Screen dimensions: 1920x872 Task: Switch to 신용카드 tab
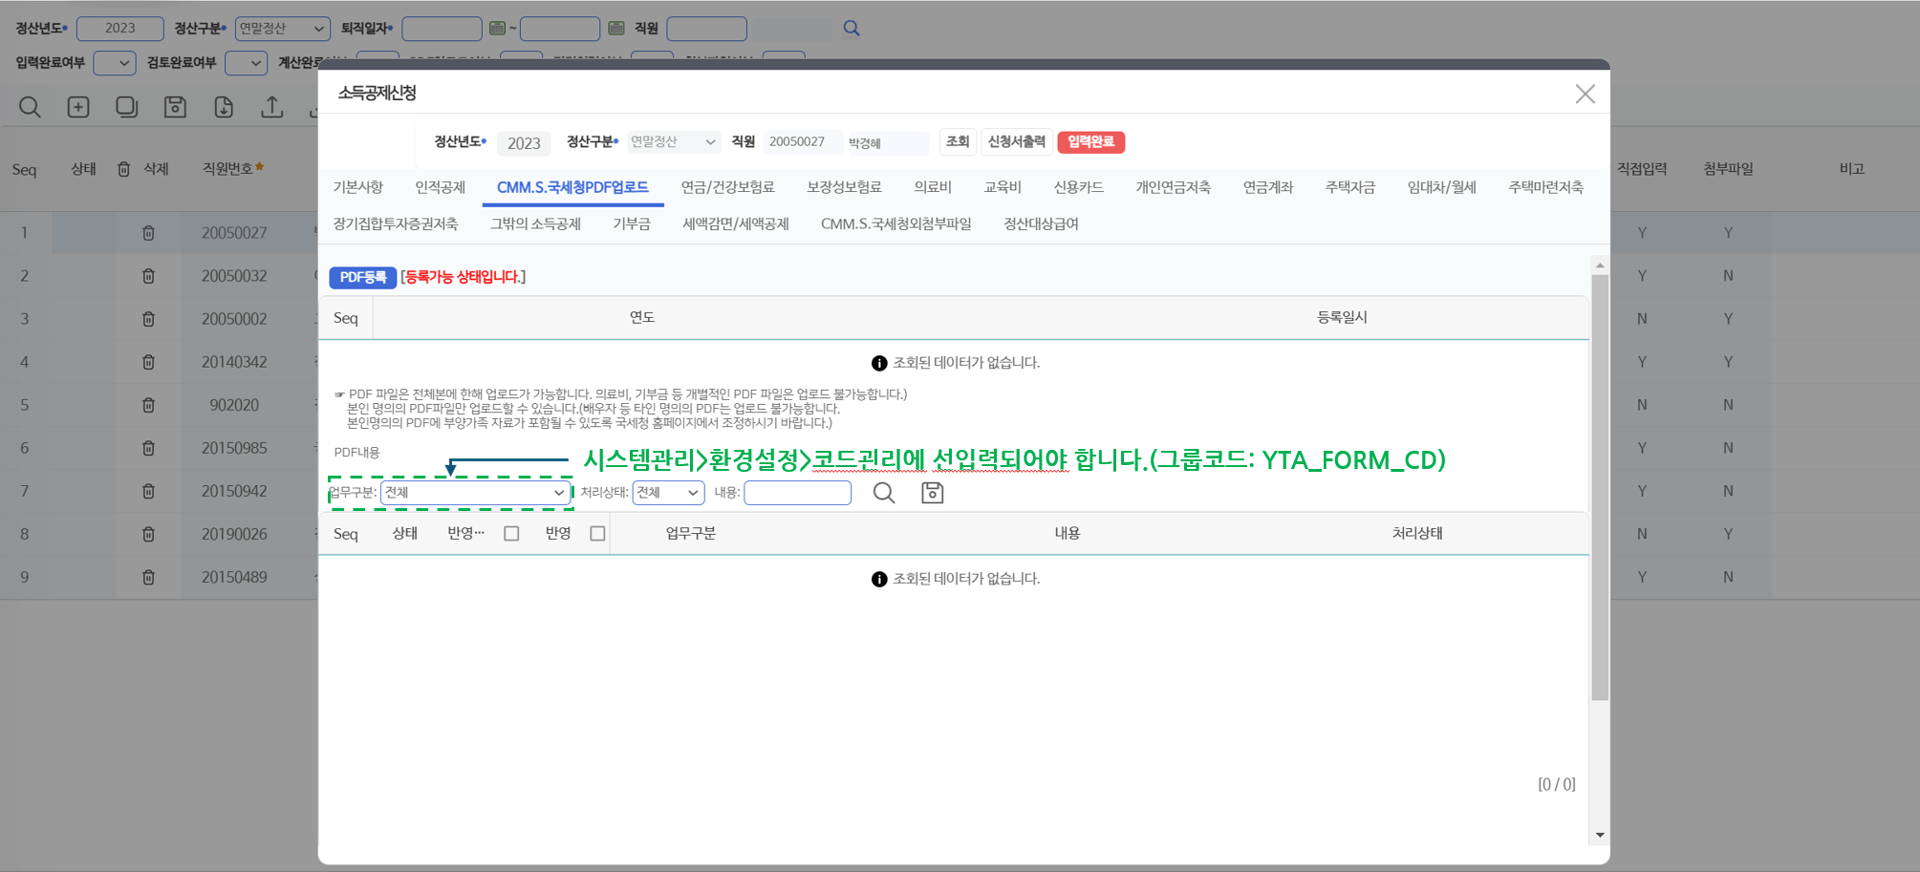click(1078, 187)
